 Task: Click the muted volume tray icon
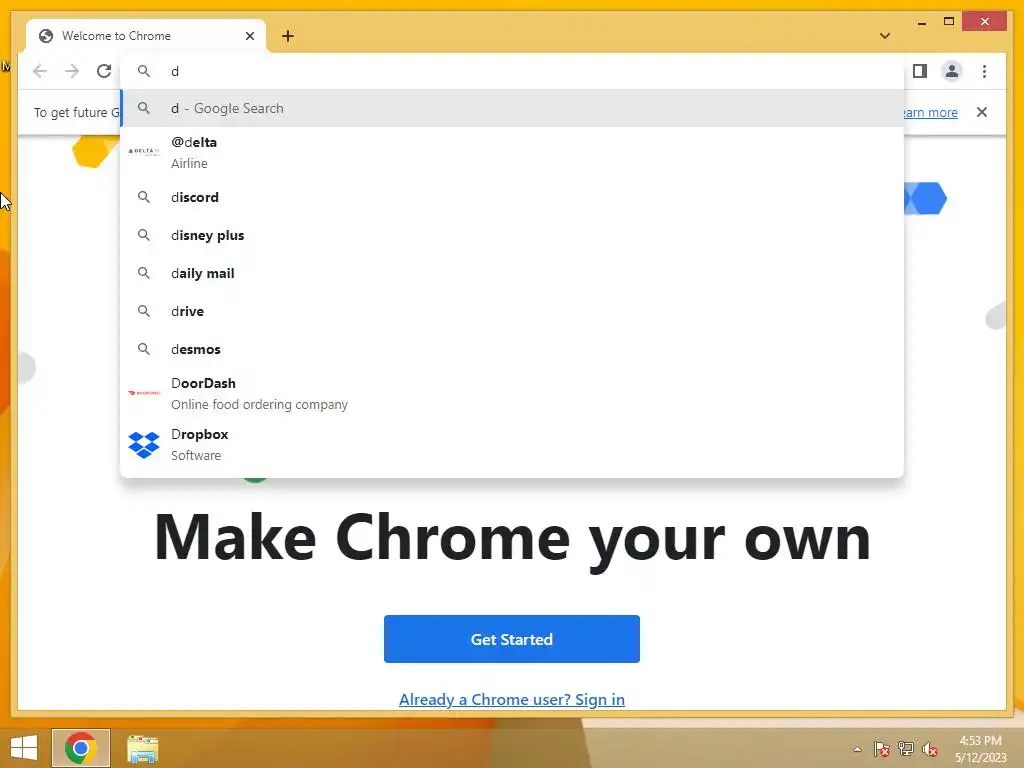pos(930,749)
